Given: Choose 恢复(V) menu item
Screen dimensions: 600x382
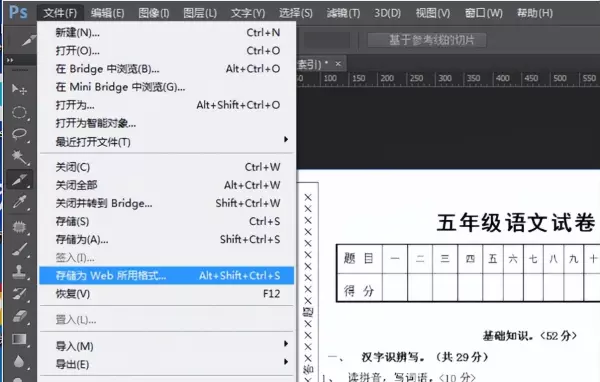Looking at the screenshot, I should point(167,294).
